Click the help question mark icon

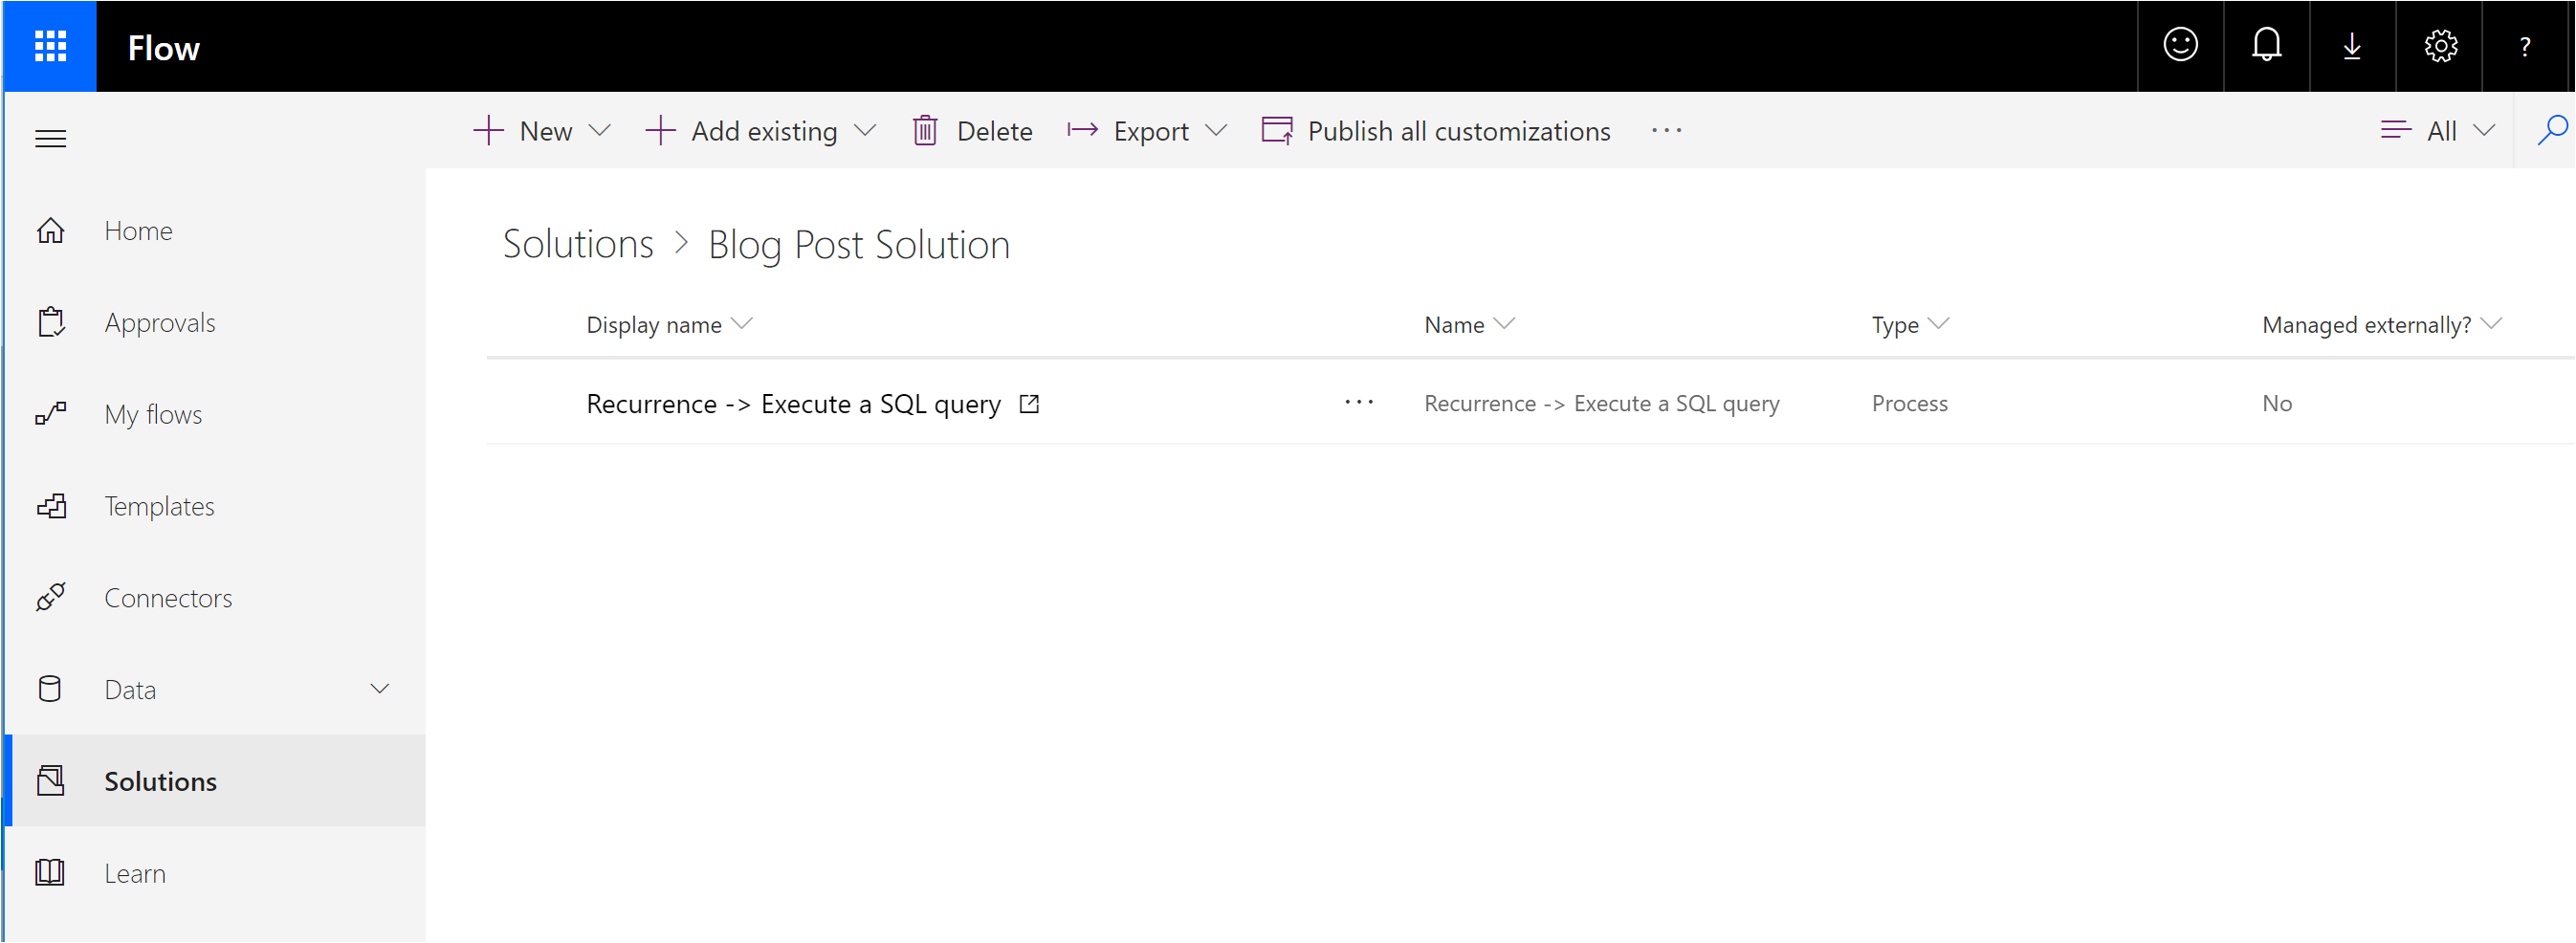tap(2525, 47)
